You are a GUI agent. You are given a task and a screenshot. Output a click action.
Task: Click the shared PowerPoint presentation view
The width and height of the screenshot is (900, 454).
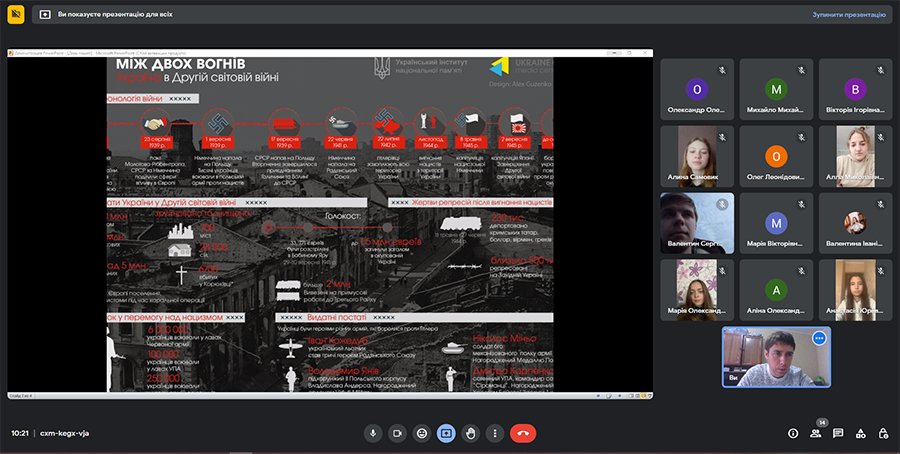coord(330,224)
